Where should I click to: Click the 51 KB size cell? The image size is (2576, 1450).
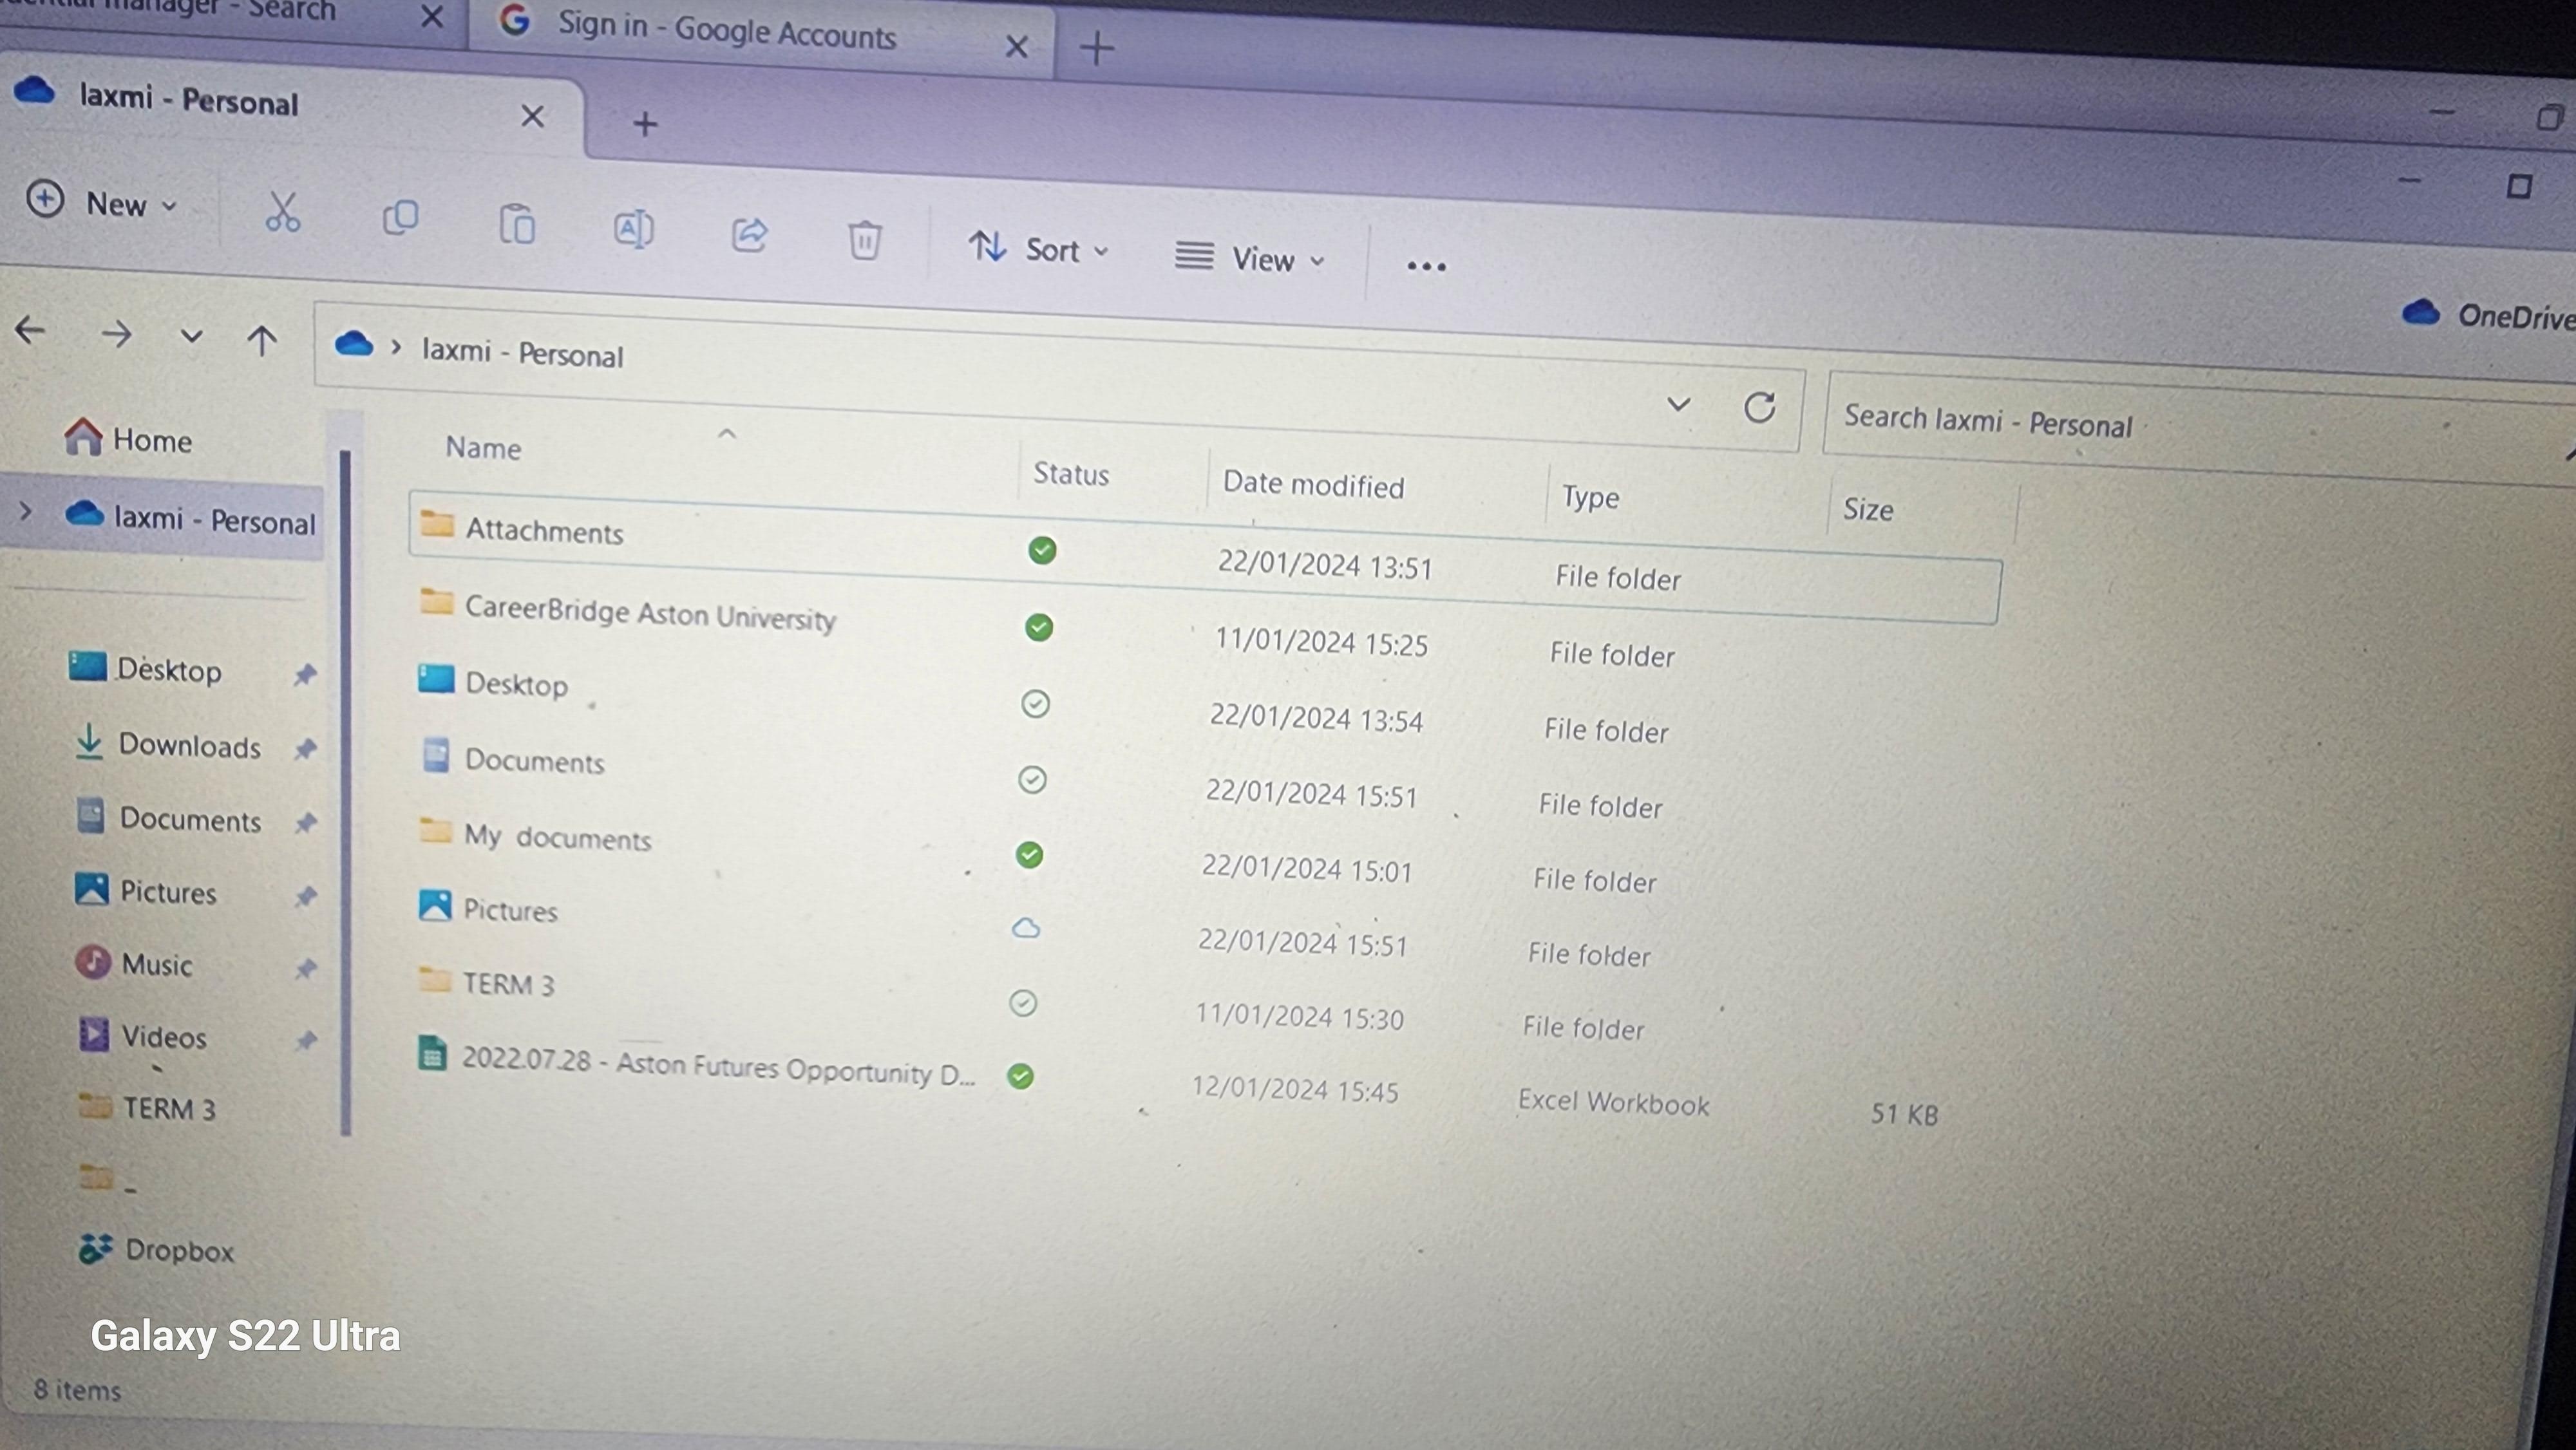pos(1904,1113)
